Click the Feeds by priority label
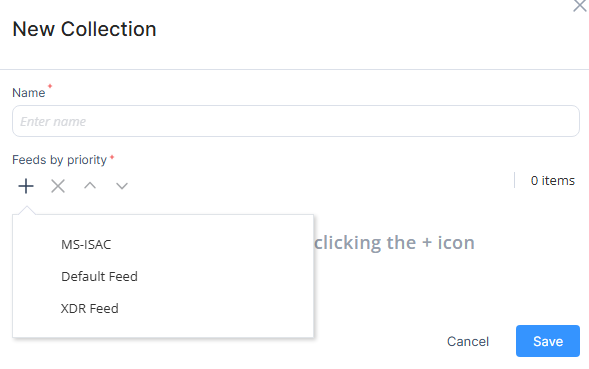 (59, 160)
